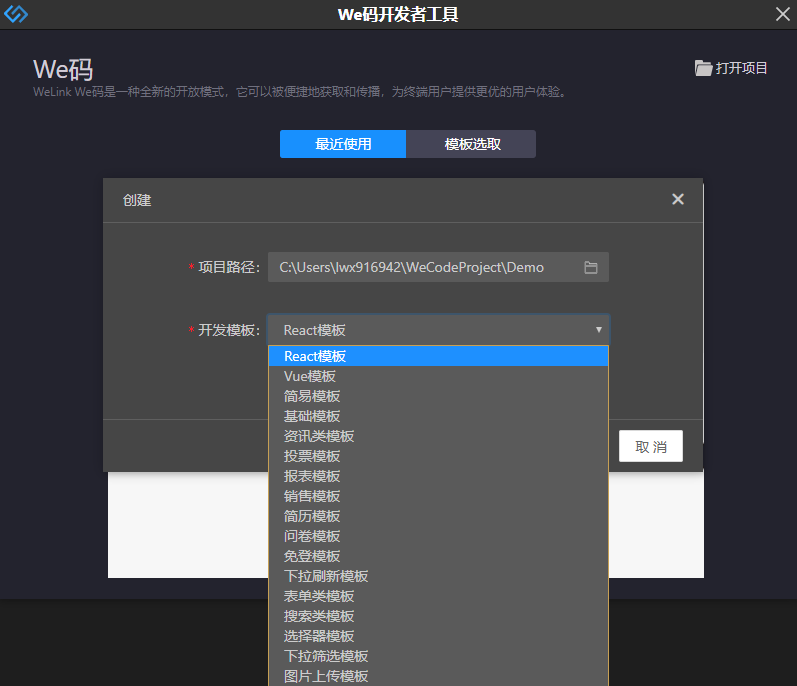Pick 搜索类模板 from the dropdown

[x=438, y=616]
